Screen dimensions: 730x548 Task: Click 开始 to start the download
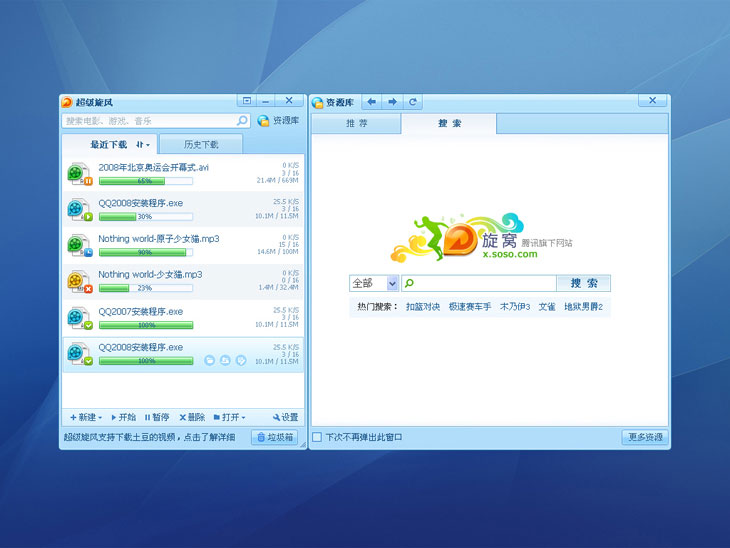[x=123, y=417]
